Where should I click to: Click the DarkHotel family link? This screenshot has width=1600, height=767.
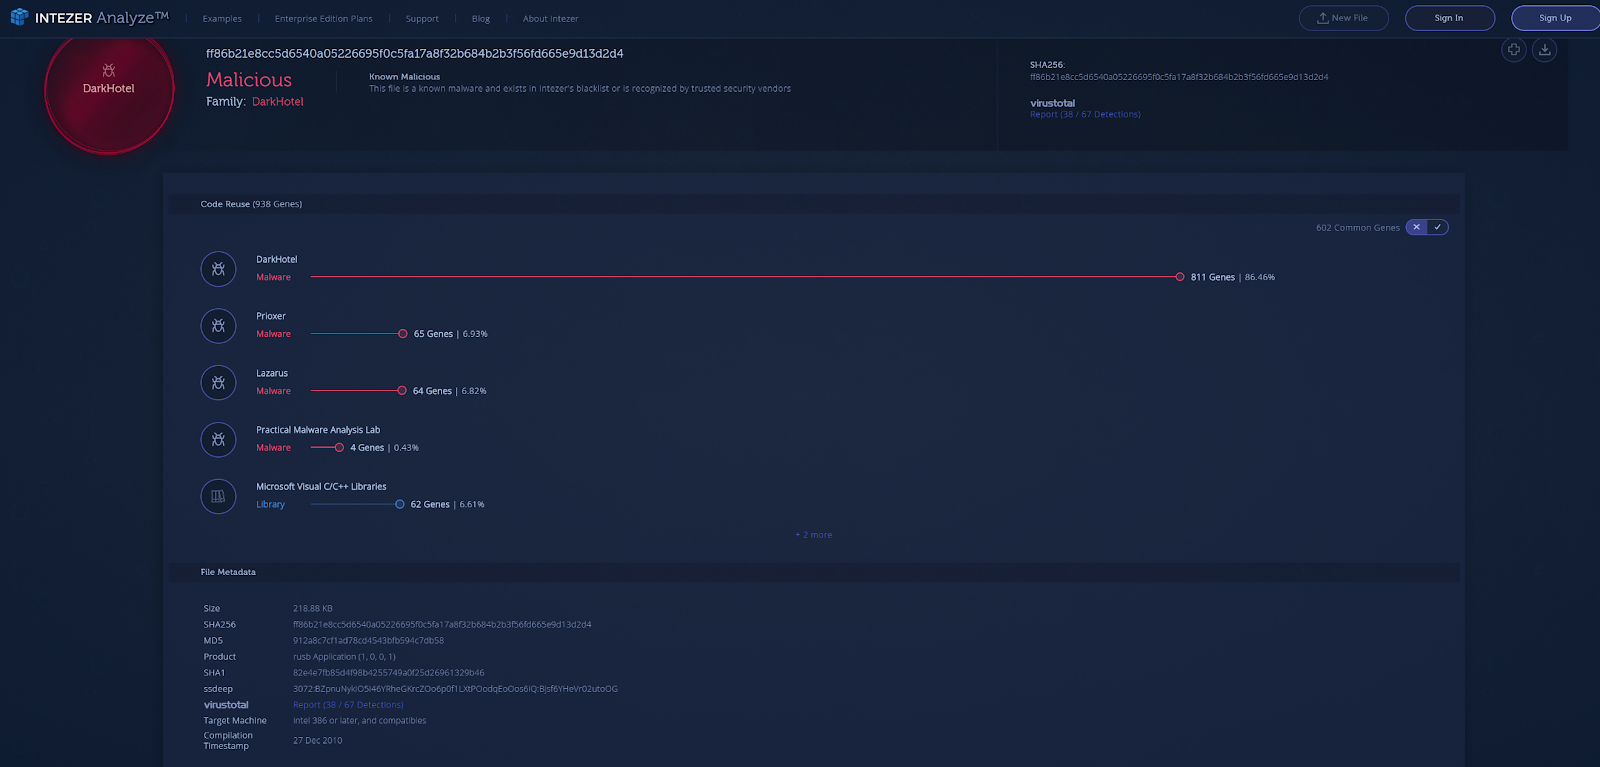tap(278, 102)
